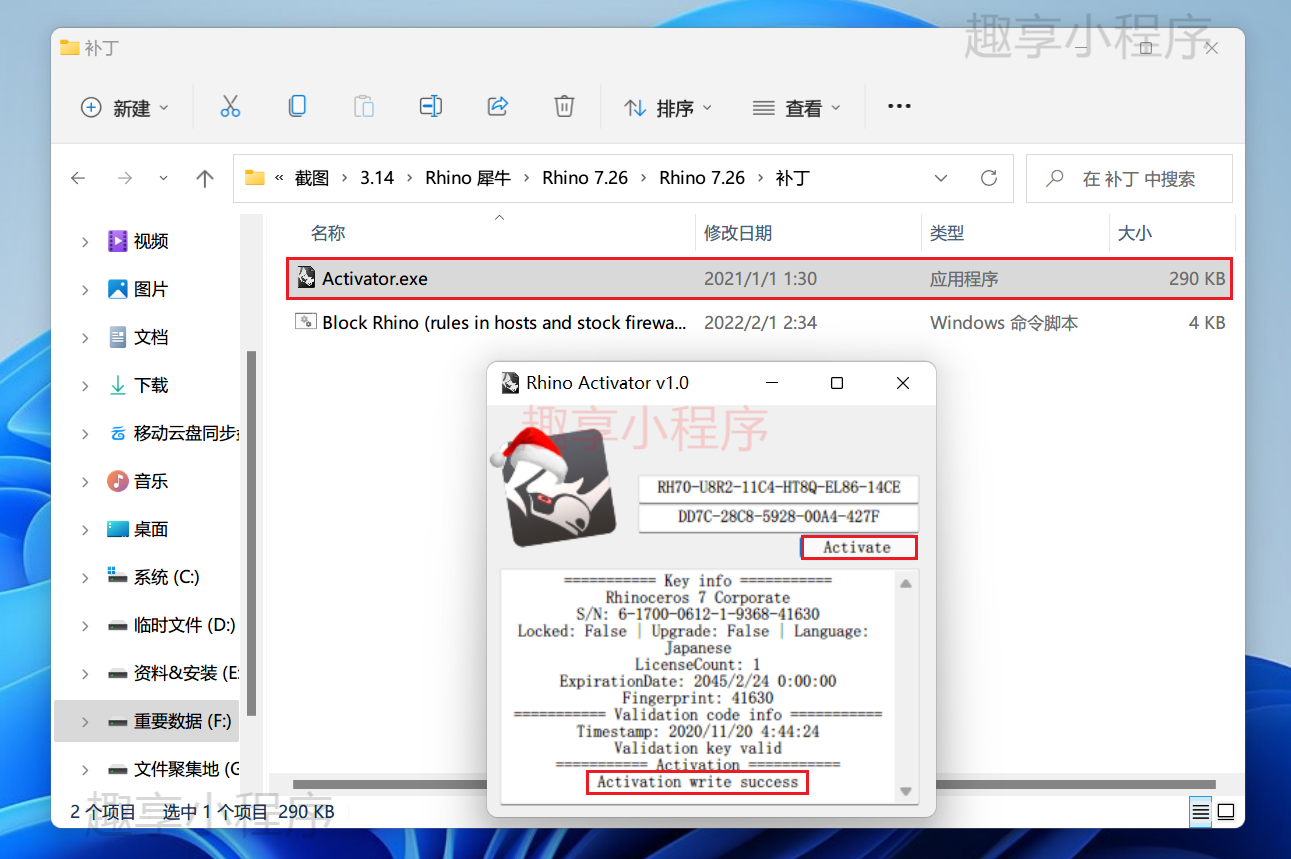Refresh the current folder

click(x=989, y=178)
